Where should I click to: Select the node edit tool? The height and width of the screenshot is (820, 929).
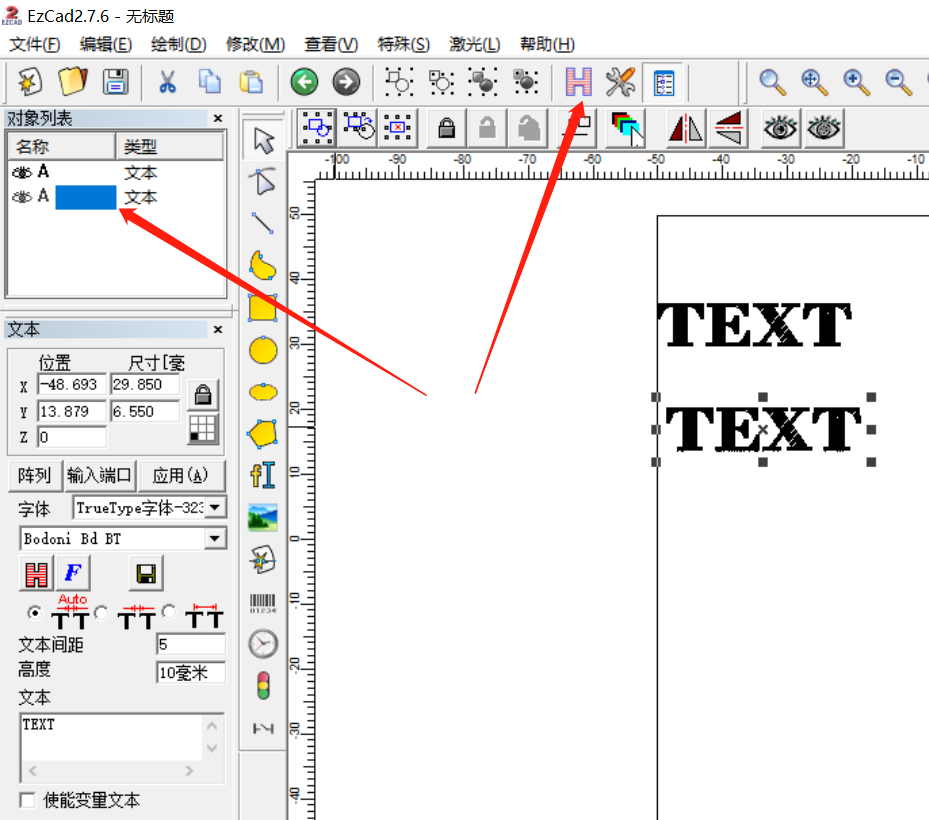pos(263,182)
